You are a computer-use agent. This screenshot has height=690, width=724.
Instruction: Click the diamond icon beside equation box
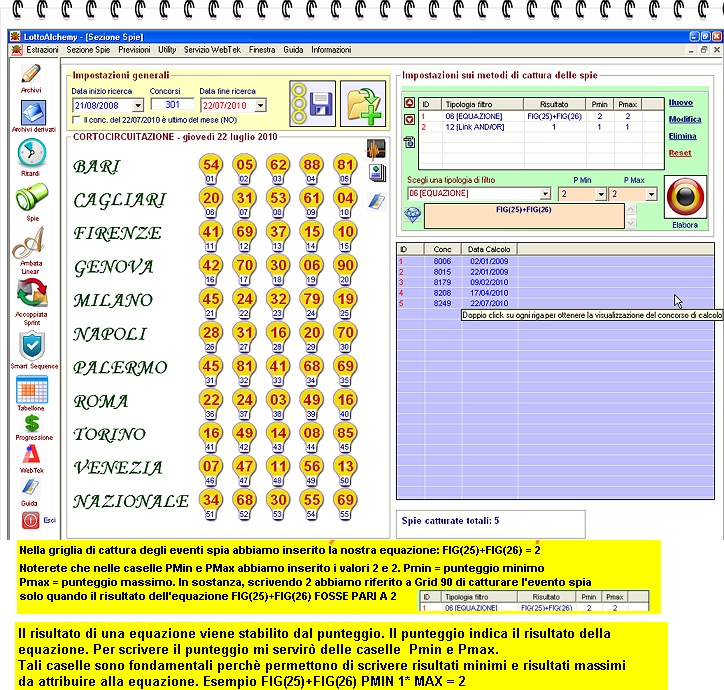[x=412, y=215]
